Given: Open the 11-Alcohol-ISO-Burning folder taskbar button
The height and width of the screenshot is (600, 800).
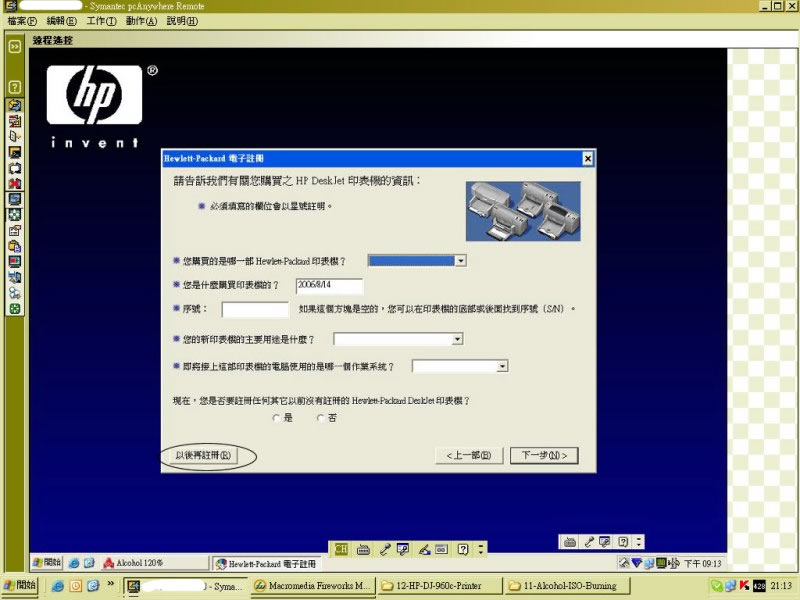Looking at the screenshot, I should click(x=566, y=586).
